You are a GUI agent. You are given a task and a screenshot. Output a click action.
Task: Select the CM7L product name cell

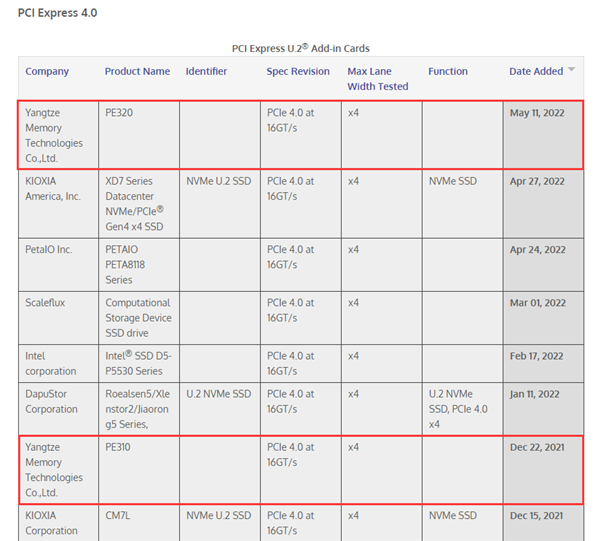[x=119, y=515]
